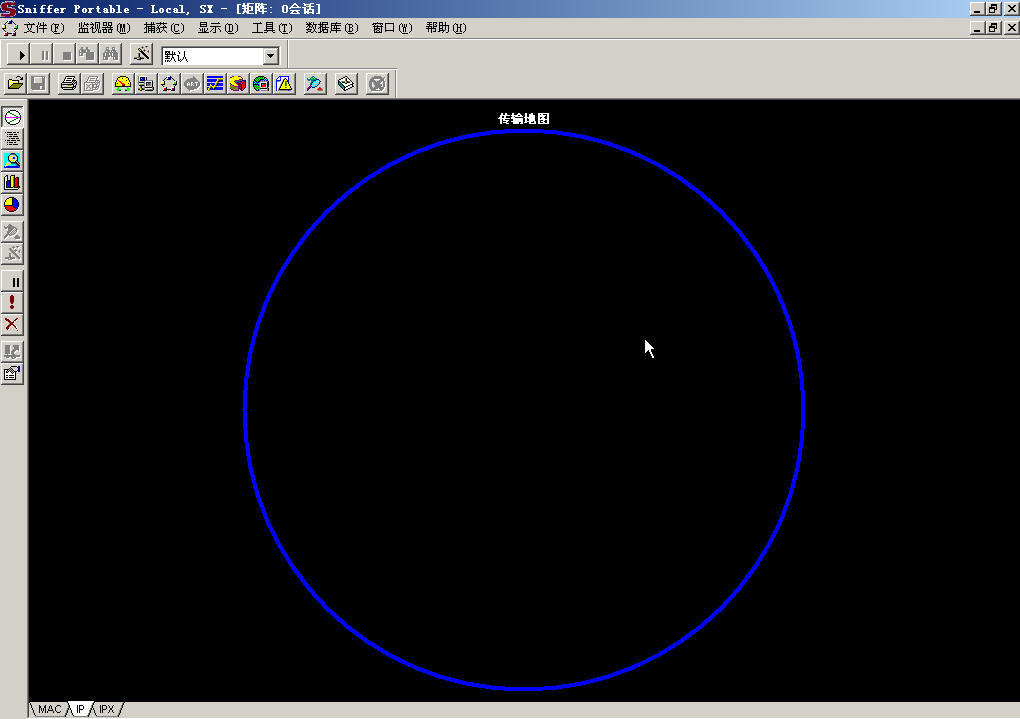Start capture with the play button
1020x719 pixels.
pos(22,56)
